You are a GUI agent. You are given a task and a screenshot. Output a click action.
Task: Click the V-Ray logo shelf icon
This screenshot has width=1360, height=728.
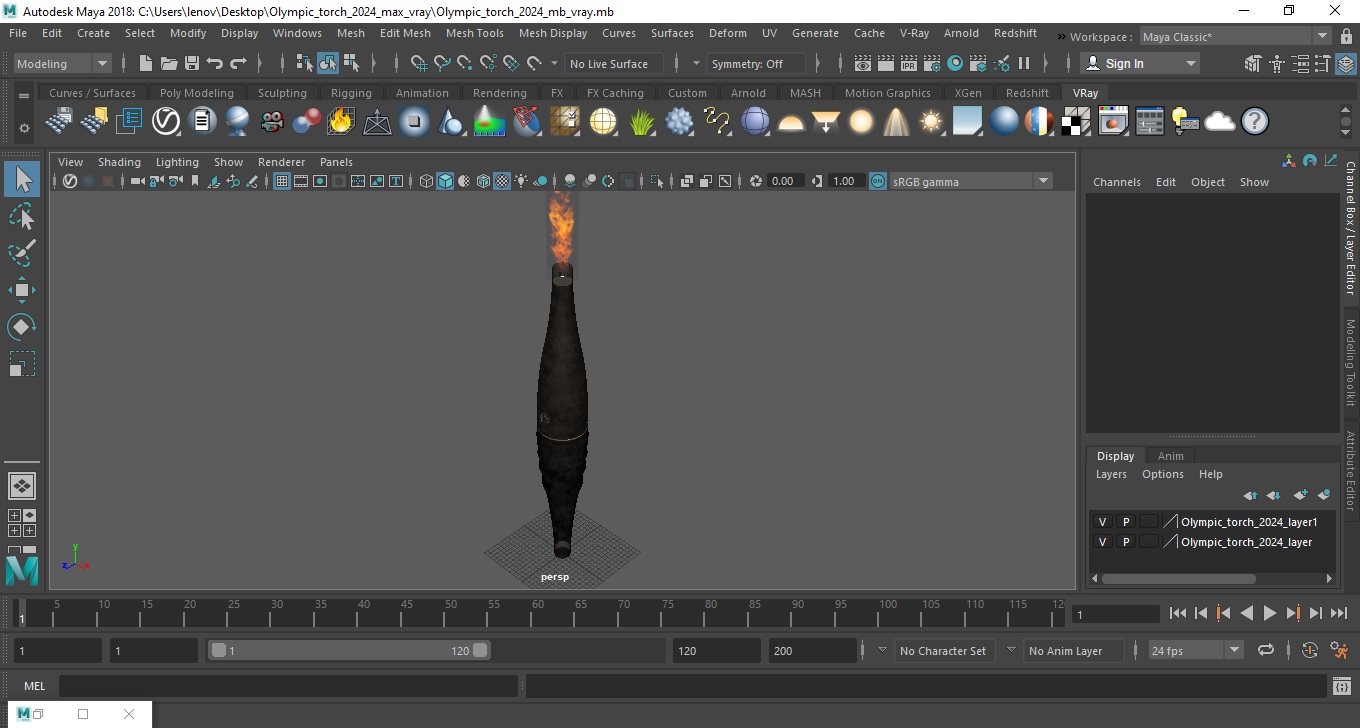[x=166, y=122]
